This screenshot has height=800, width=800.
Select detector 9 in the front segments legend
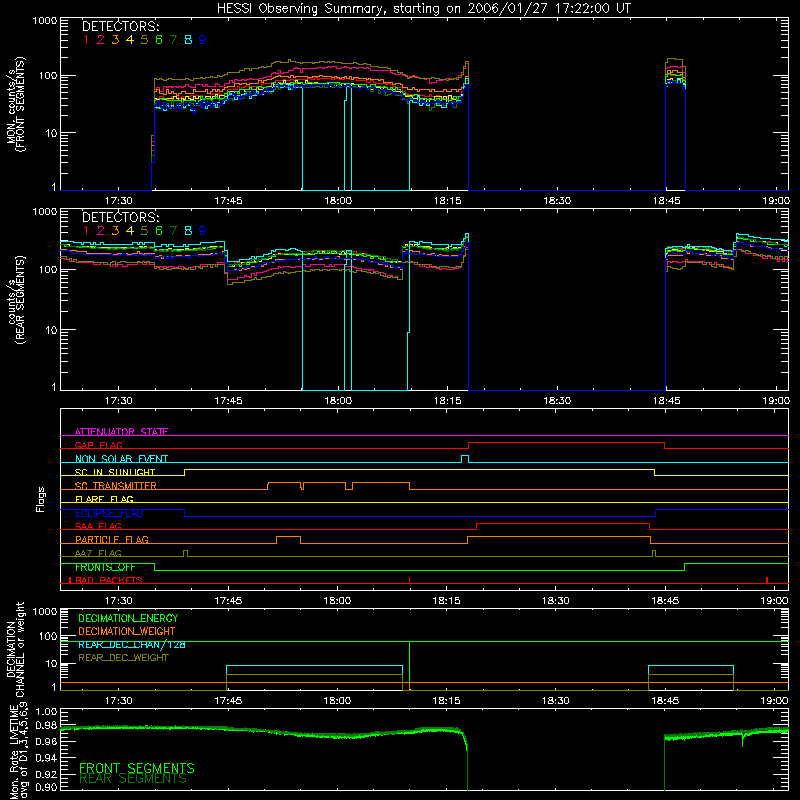[x=203, y=40]
